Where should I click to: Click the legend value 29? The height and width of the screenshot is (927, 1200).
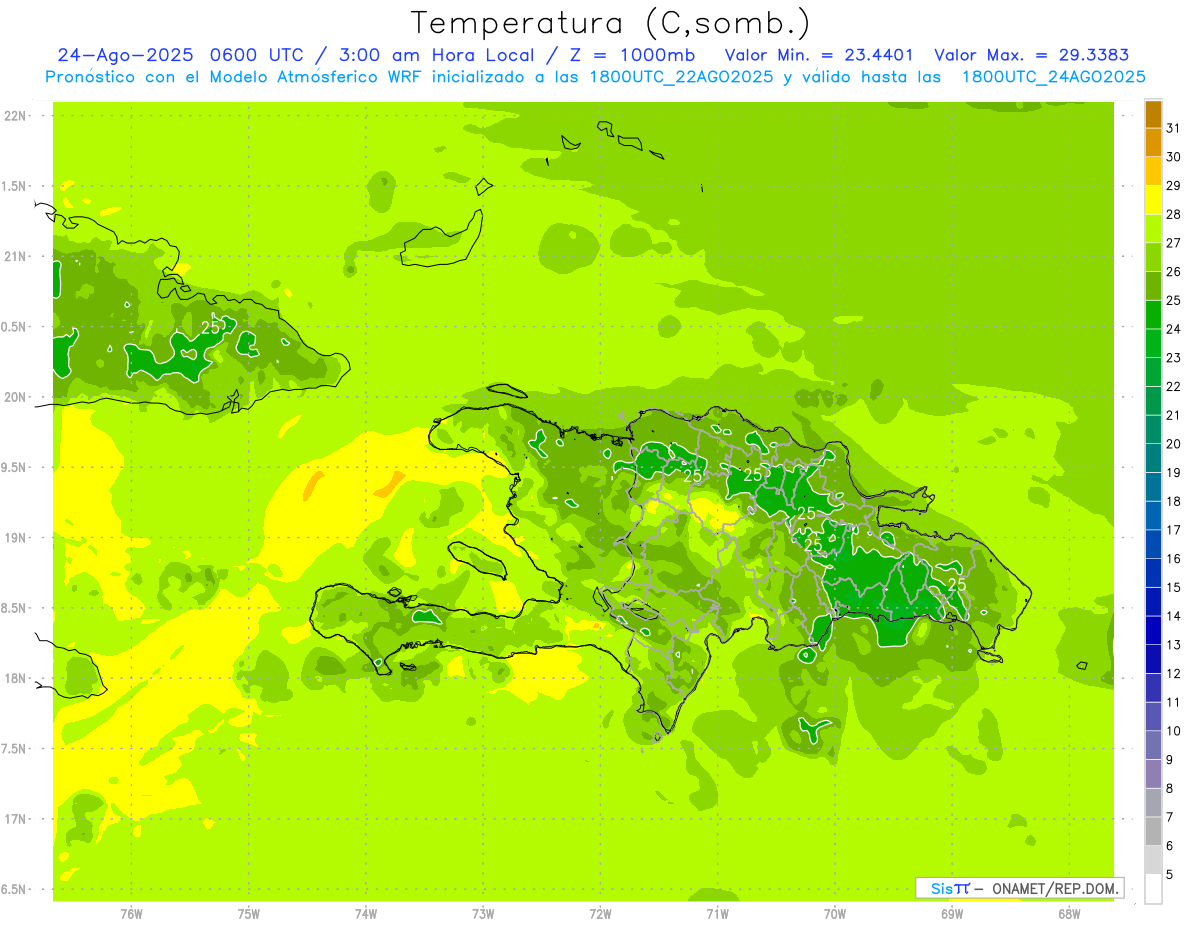[1173, 185]
